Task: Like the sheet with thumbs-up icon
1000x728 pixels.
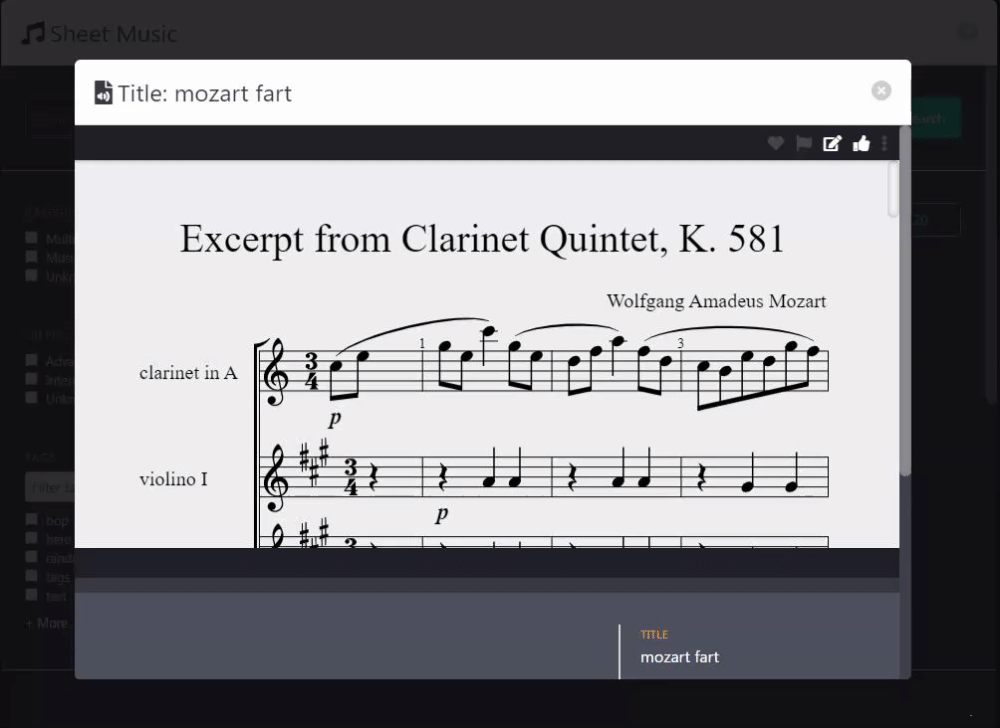Action: coord(861,143)
